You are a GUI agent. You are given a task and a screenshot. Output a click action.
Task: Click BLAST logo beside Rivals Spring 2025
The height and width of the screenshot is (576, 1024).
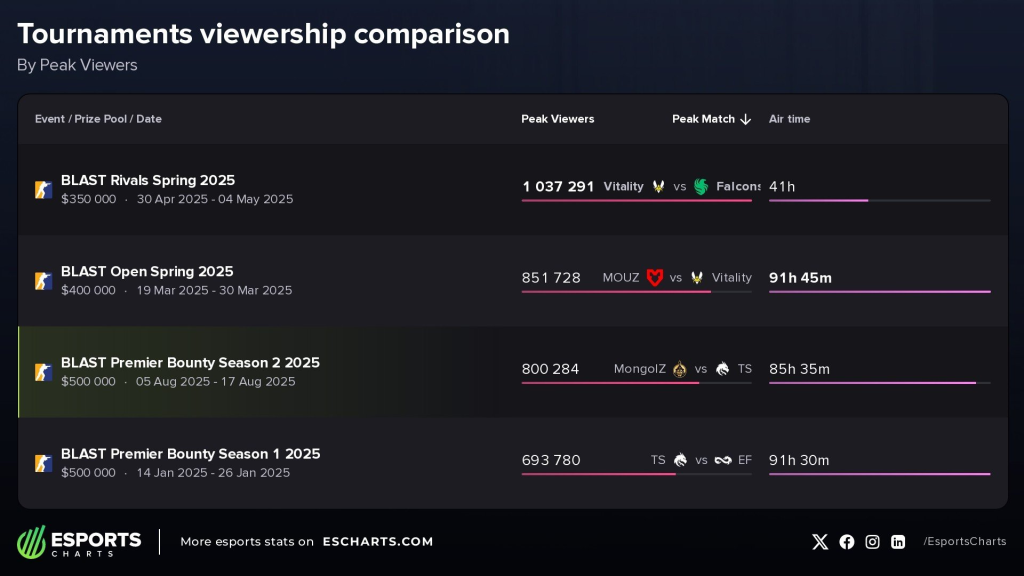tap(44, 189)
